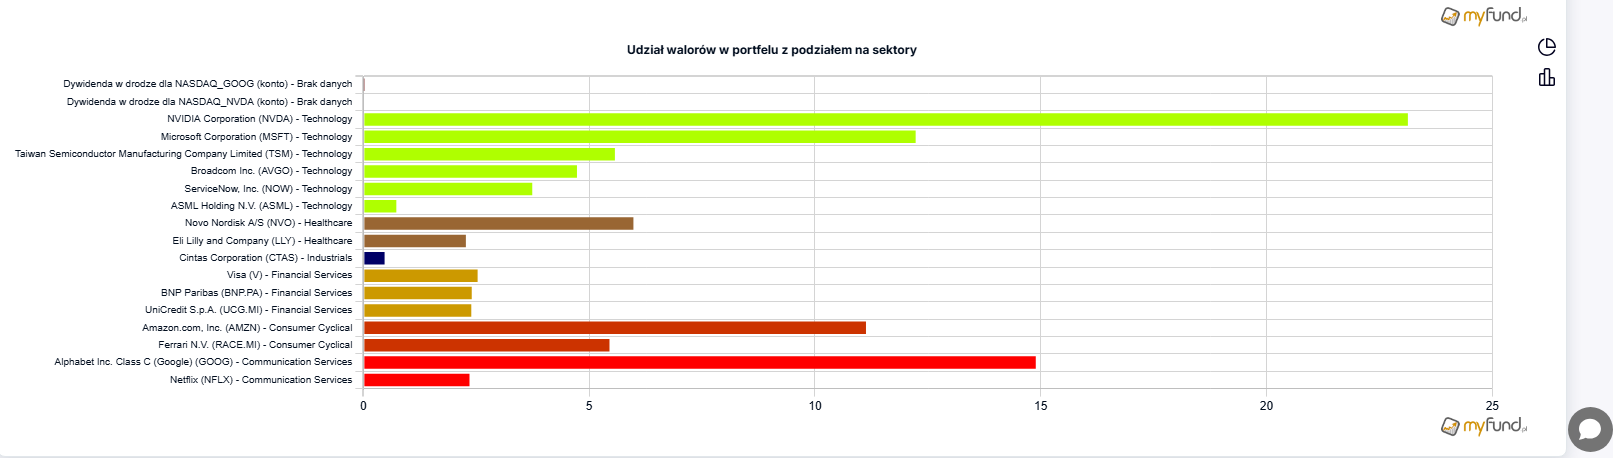The image size is (1613, 458).
Task: Select the Microsoft Corporation bar
Action: click(639, 137)
